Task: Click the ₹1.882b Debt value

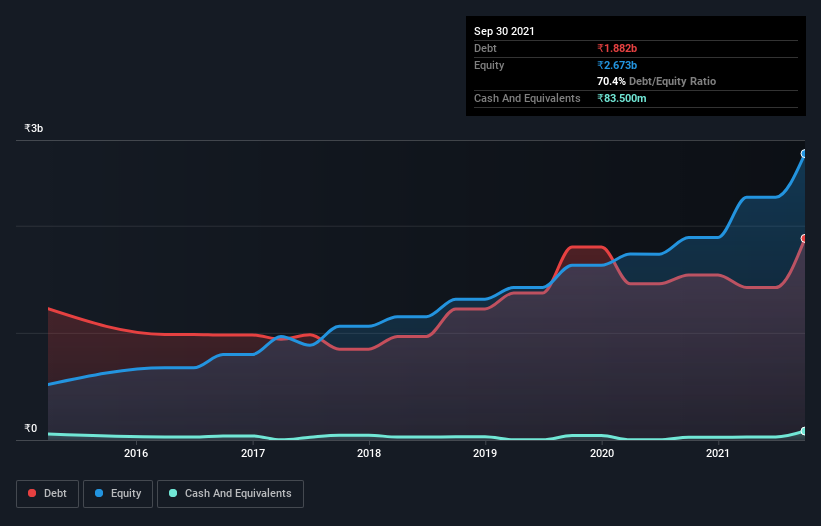Action: 617,48
